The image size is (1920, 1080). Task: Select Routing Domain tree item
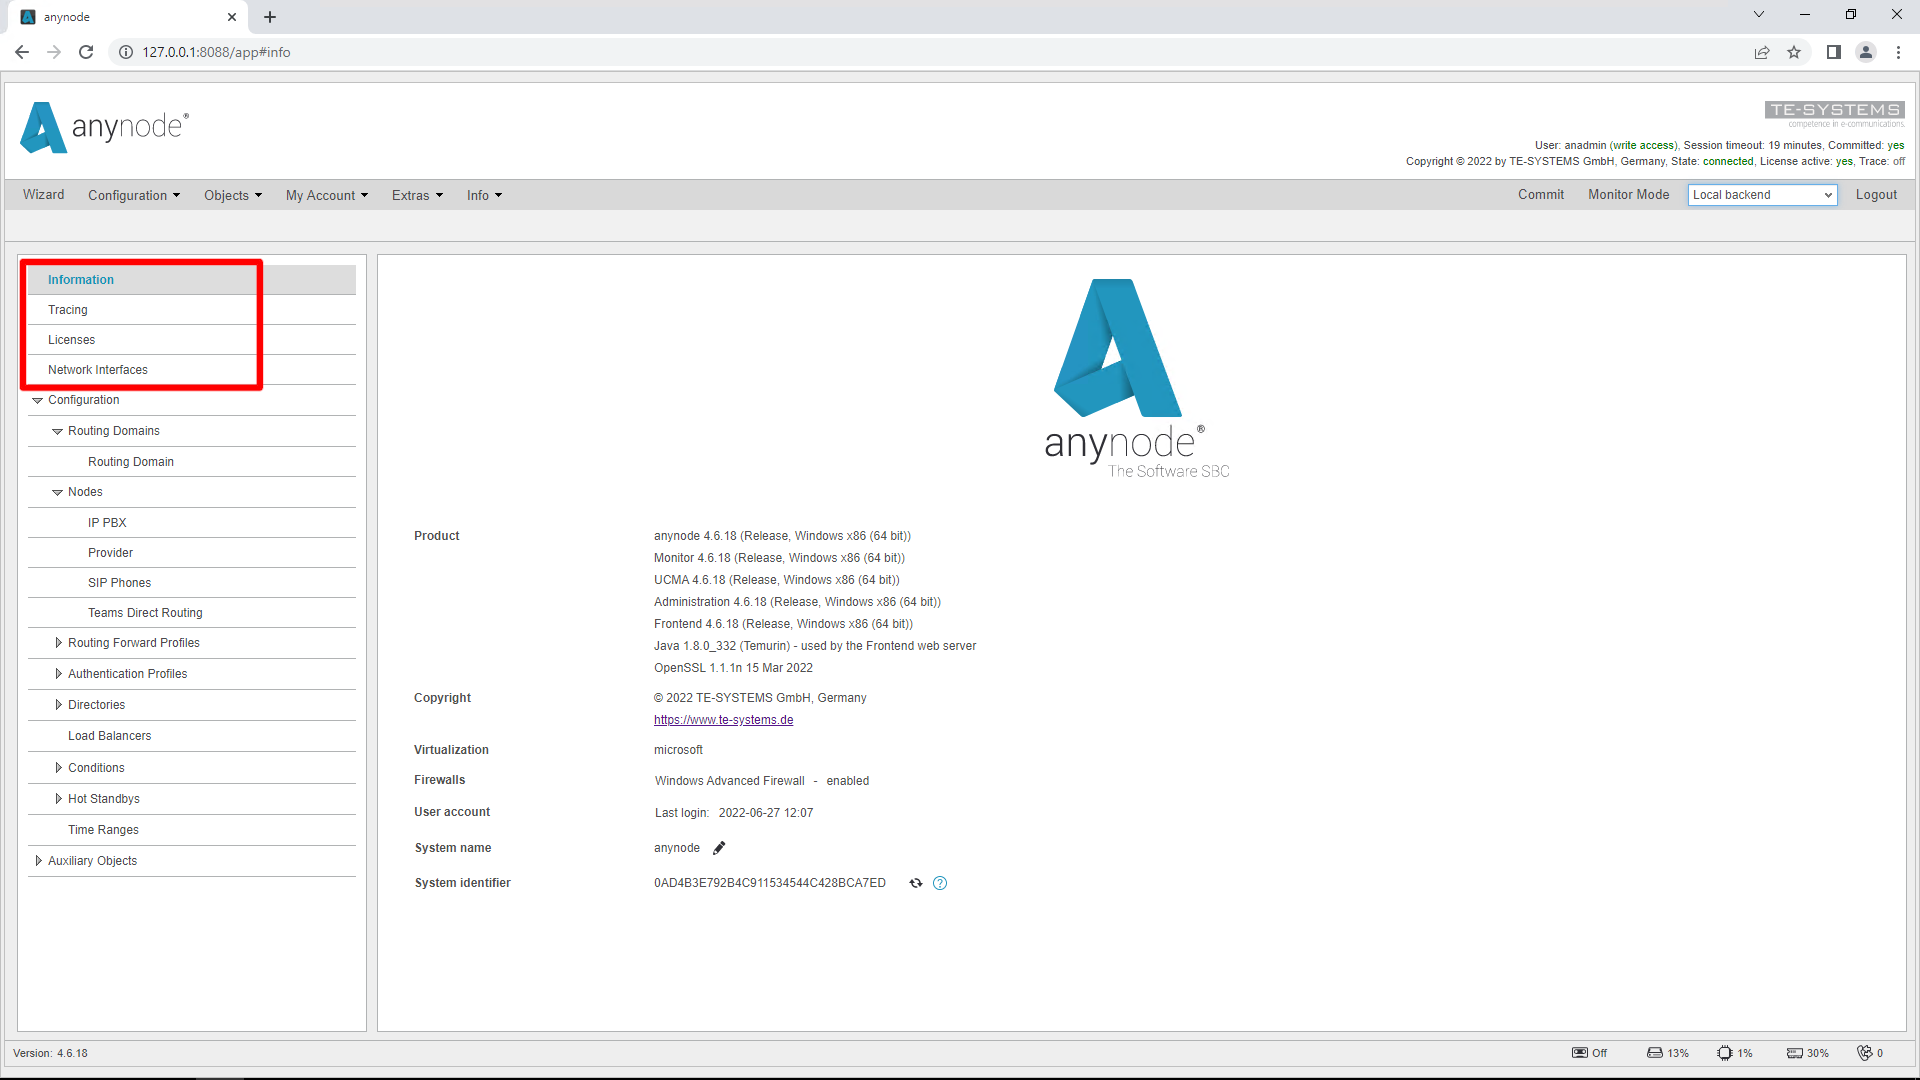[x=131, y=462]
